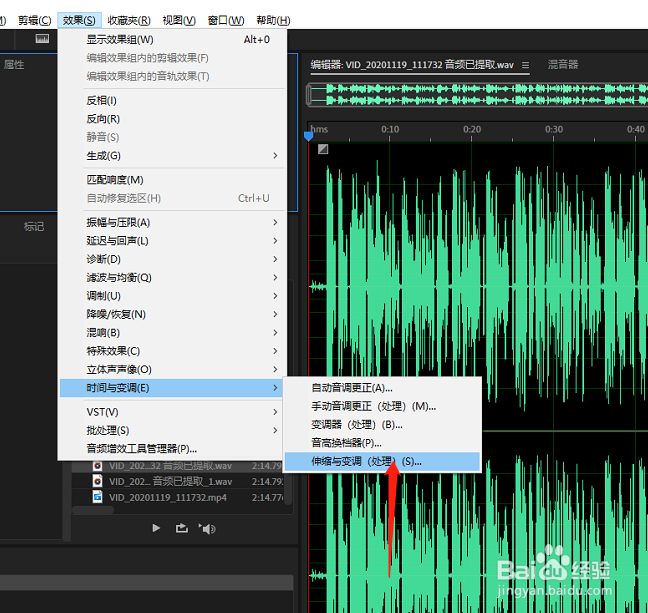The width and height of the screenshot is (648, 613).
Task: Open the 收藏夹(R) menu
Action: 129,20
